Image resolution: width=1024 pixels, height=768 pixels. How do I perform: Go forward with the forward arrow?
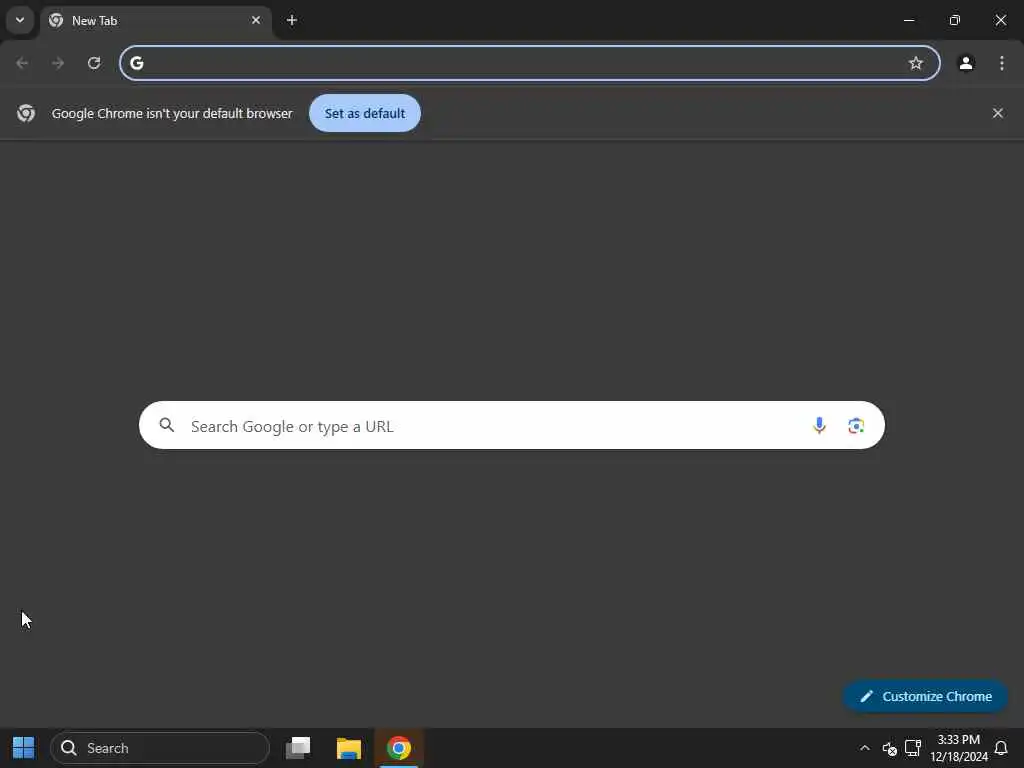[58, 63]
